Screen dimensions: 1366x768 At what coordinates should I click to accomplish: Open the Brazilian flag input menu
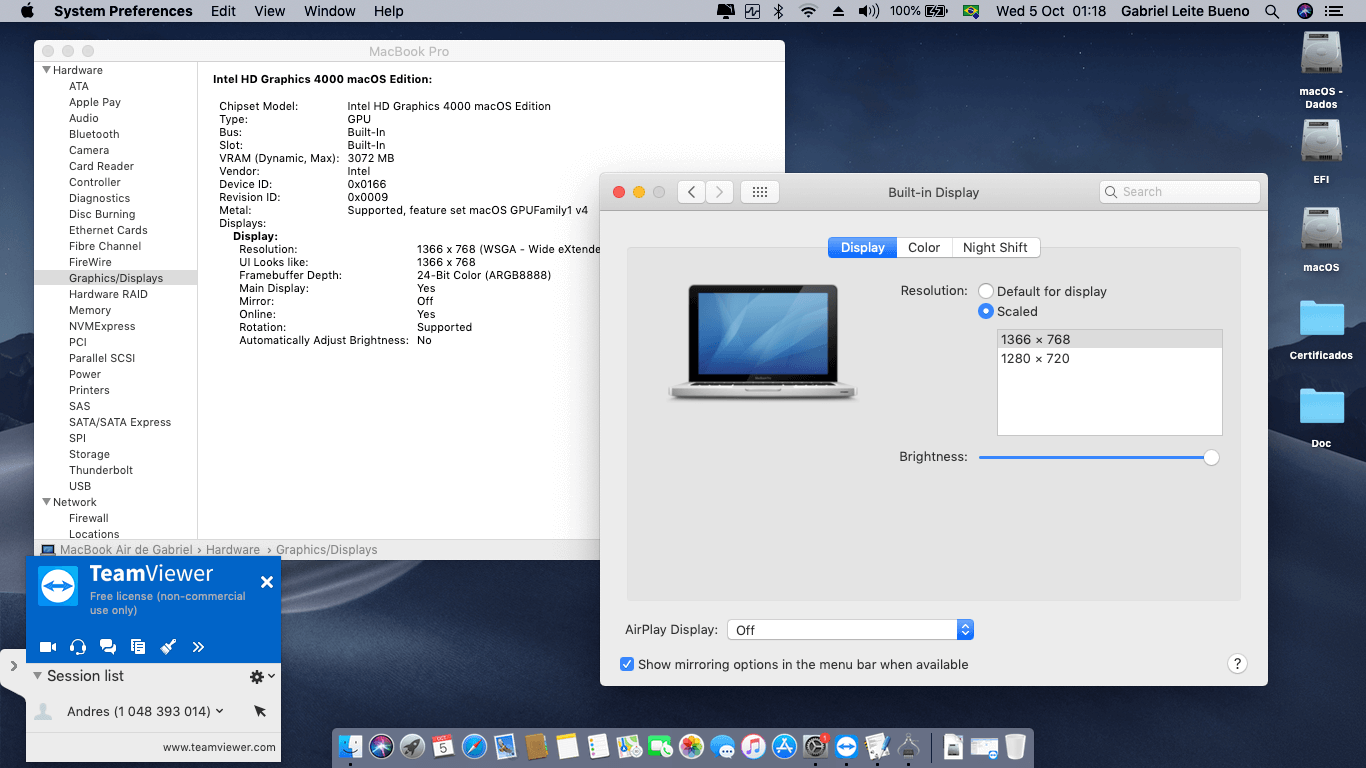[970, 11]
